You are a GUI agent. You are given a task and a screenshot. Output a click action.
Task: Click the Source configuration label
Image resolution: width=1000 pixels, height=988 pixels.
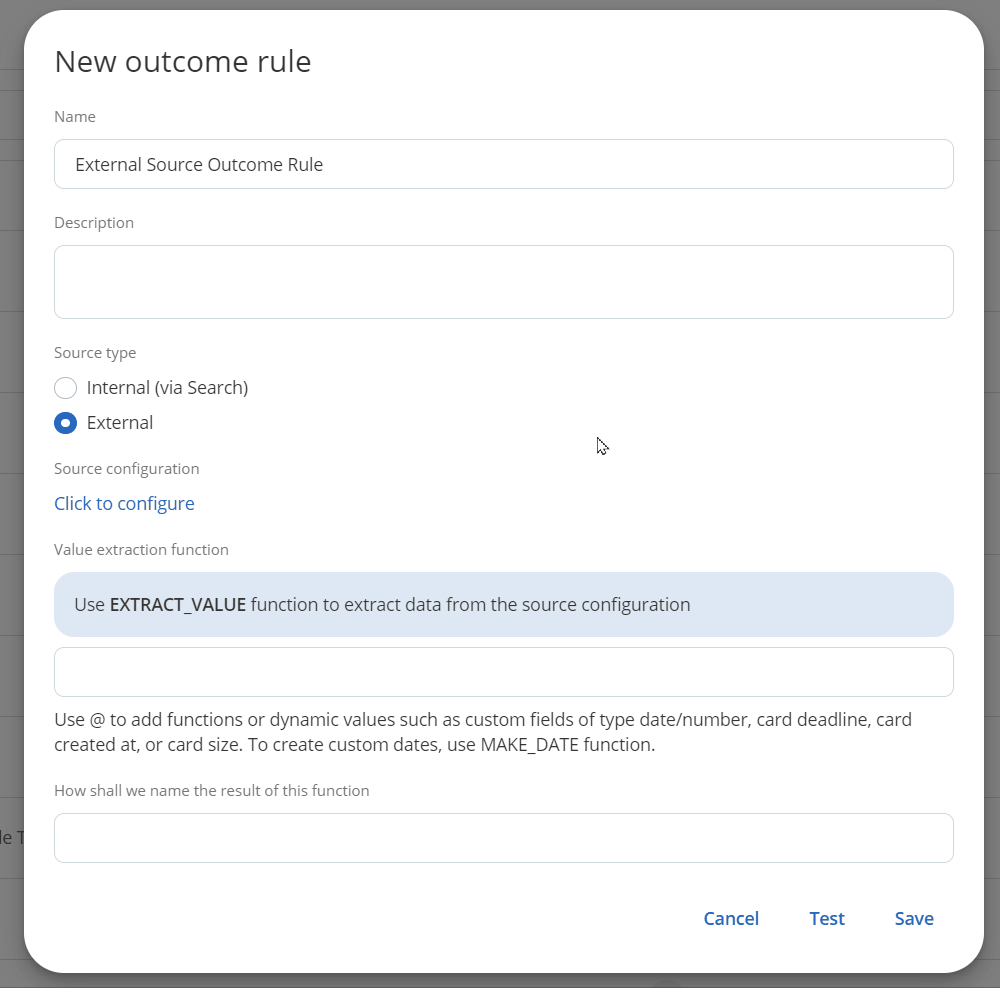pyautogui.click(x=127, y=468)
